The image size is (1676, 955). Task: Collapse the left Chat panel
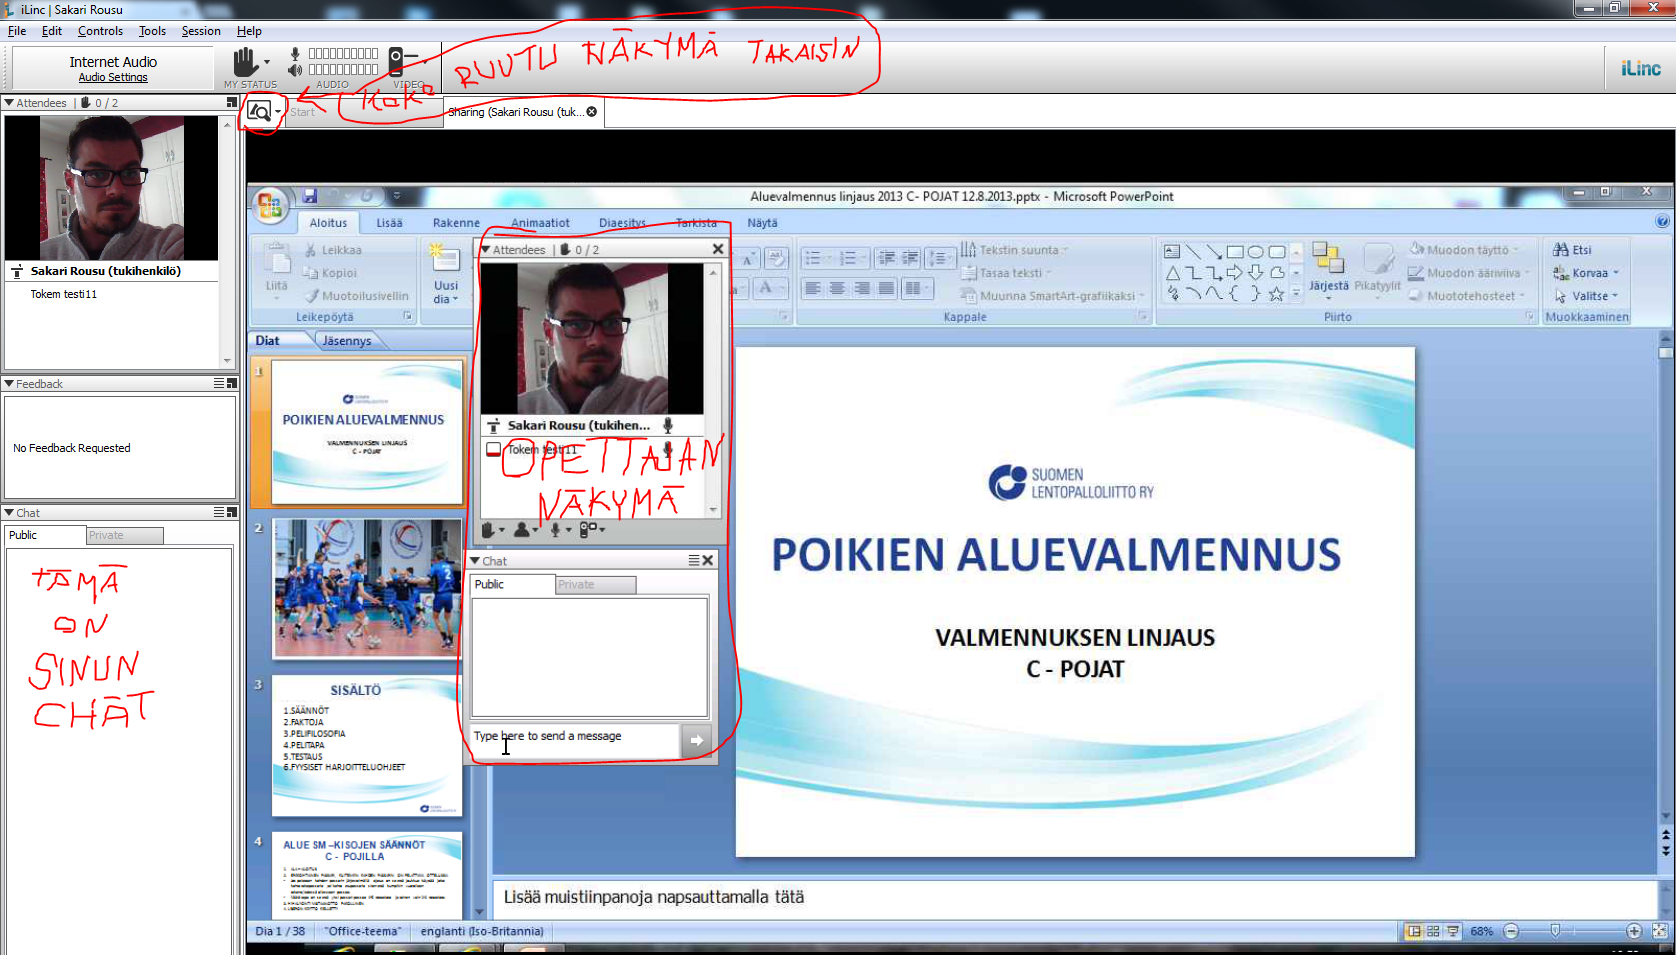9,513
